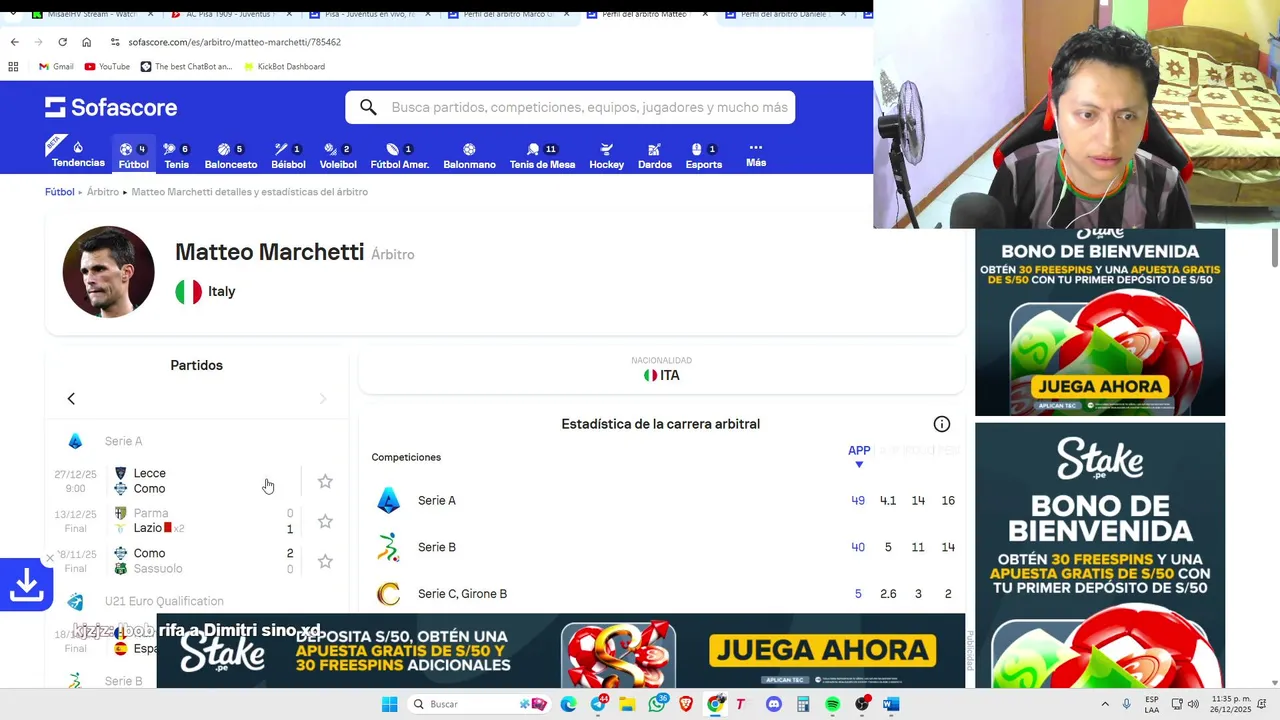
Task: Favorite the Parma vs Lazio match
Action: pyautogui.click(x=325, y=521)
